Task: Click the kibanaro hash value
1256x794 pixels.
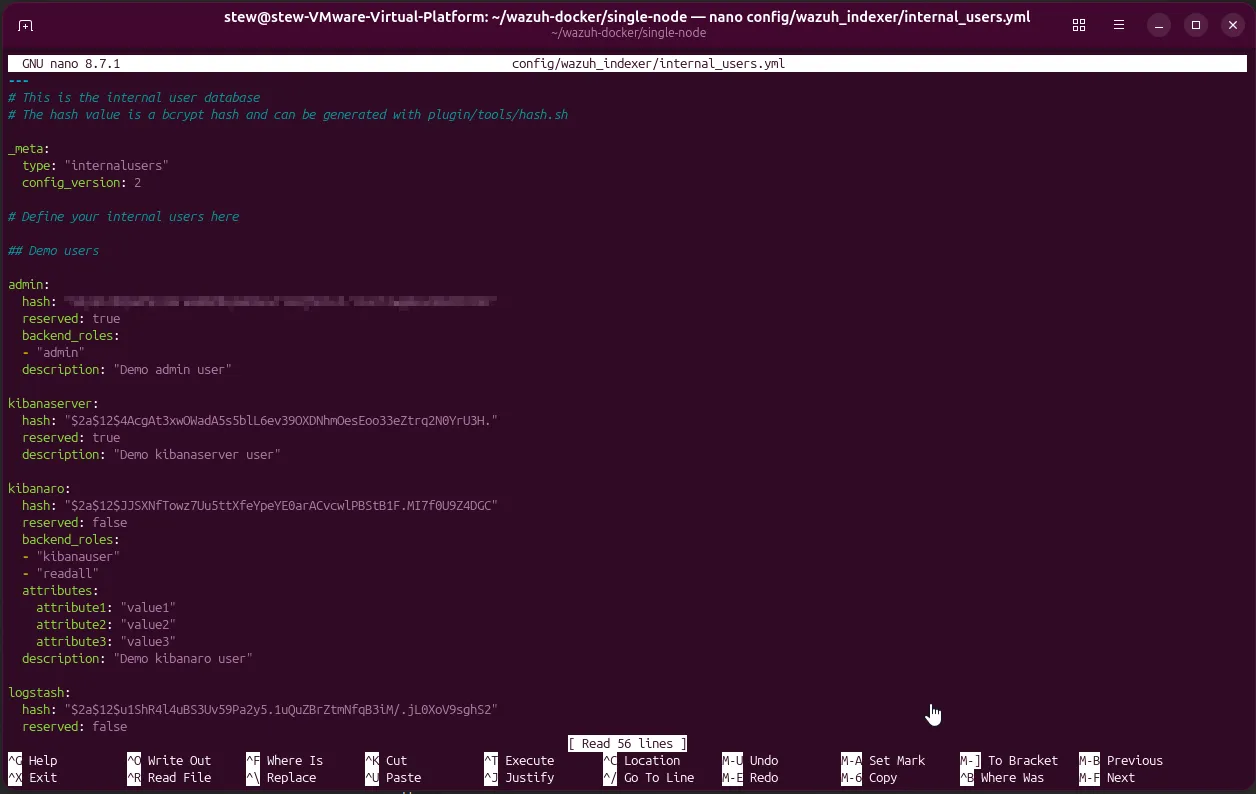Action: point(281,506)
